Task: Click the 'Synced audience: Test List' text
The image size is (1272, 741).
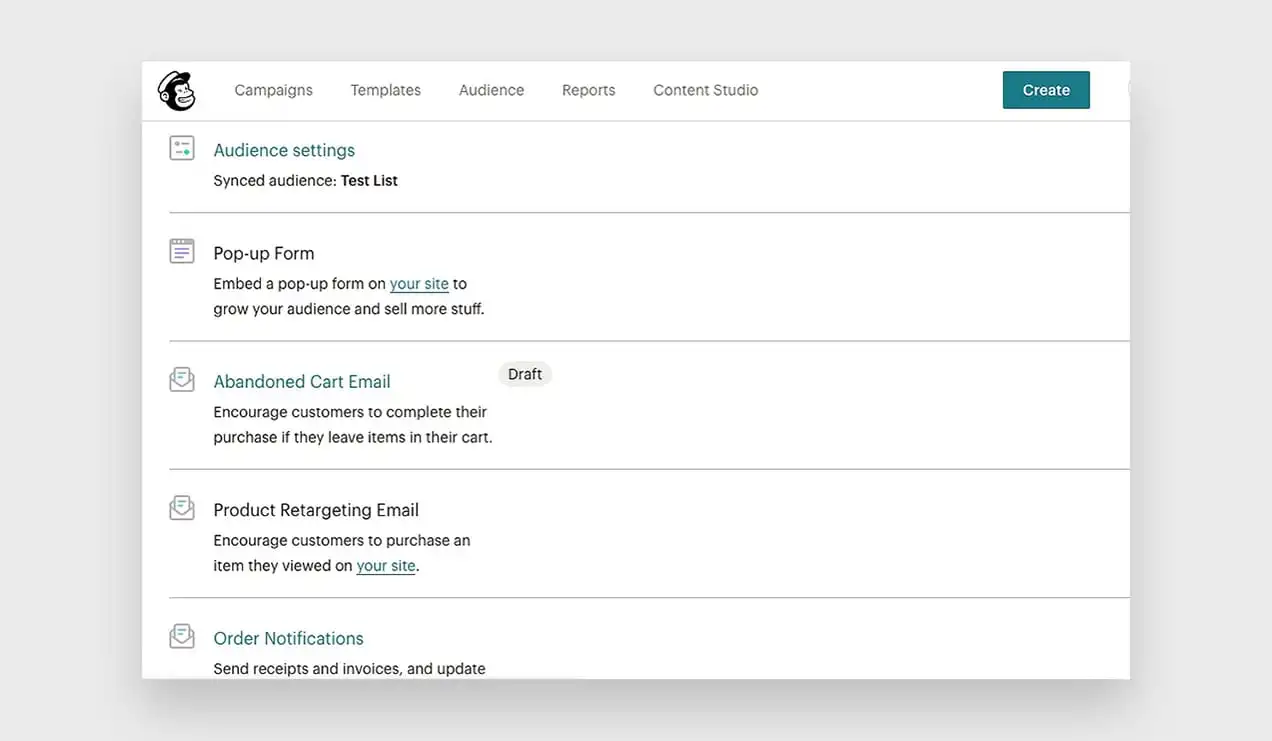Action: [x=305, y=181]
